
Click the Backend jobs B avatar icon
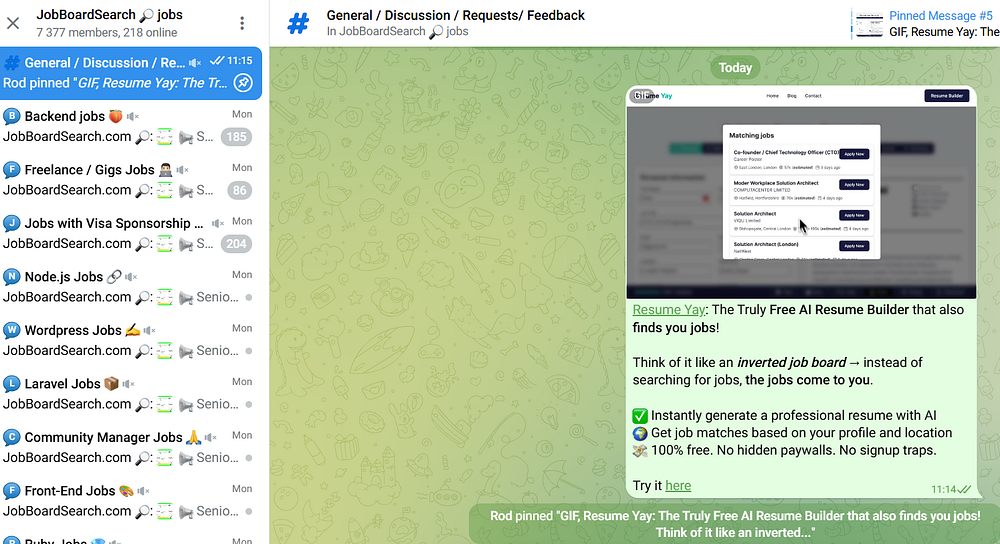click(x=11, y=116)
